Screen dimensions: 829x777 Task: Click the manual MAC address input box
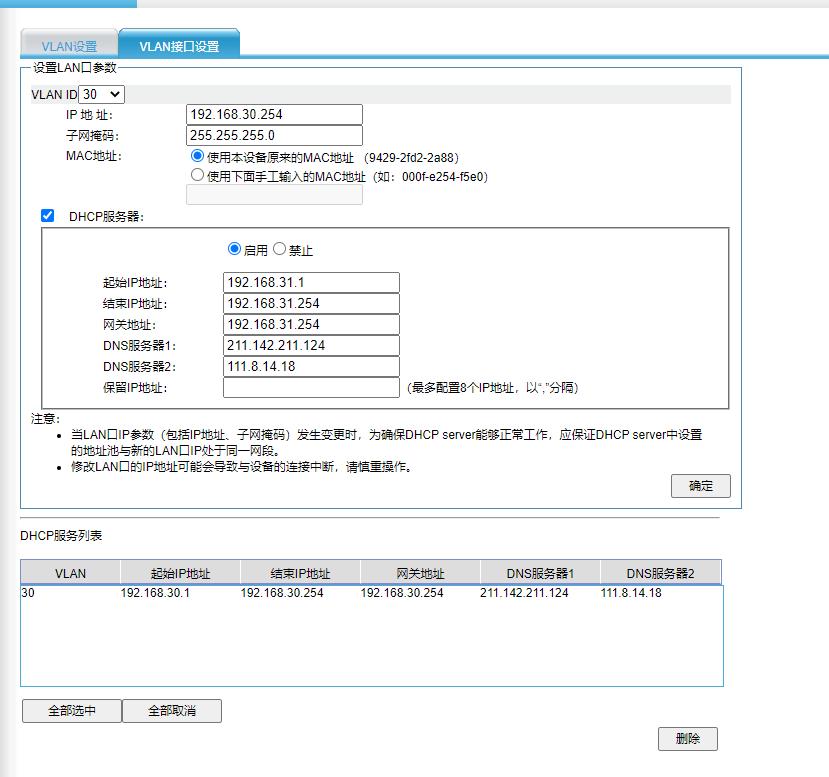(274, 195)
